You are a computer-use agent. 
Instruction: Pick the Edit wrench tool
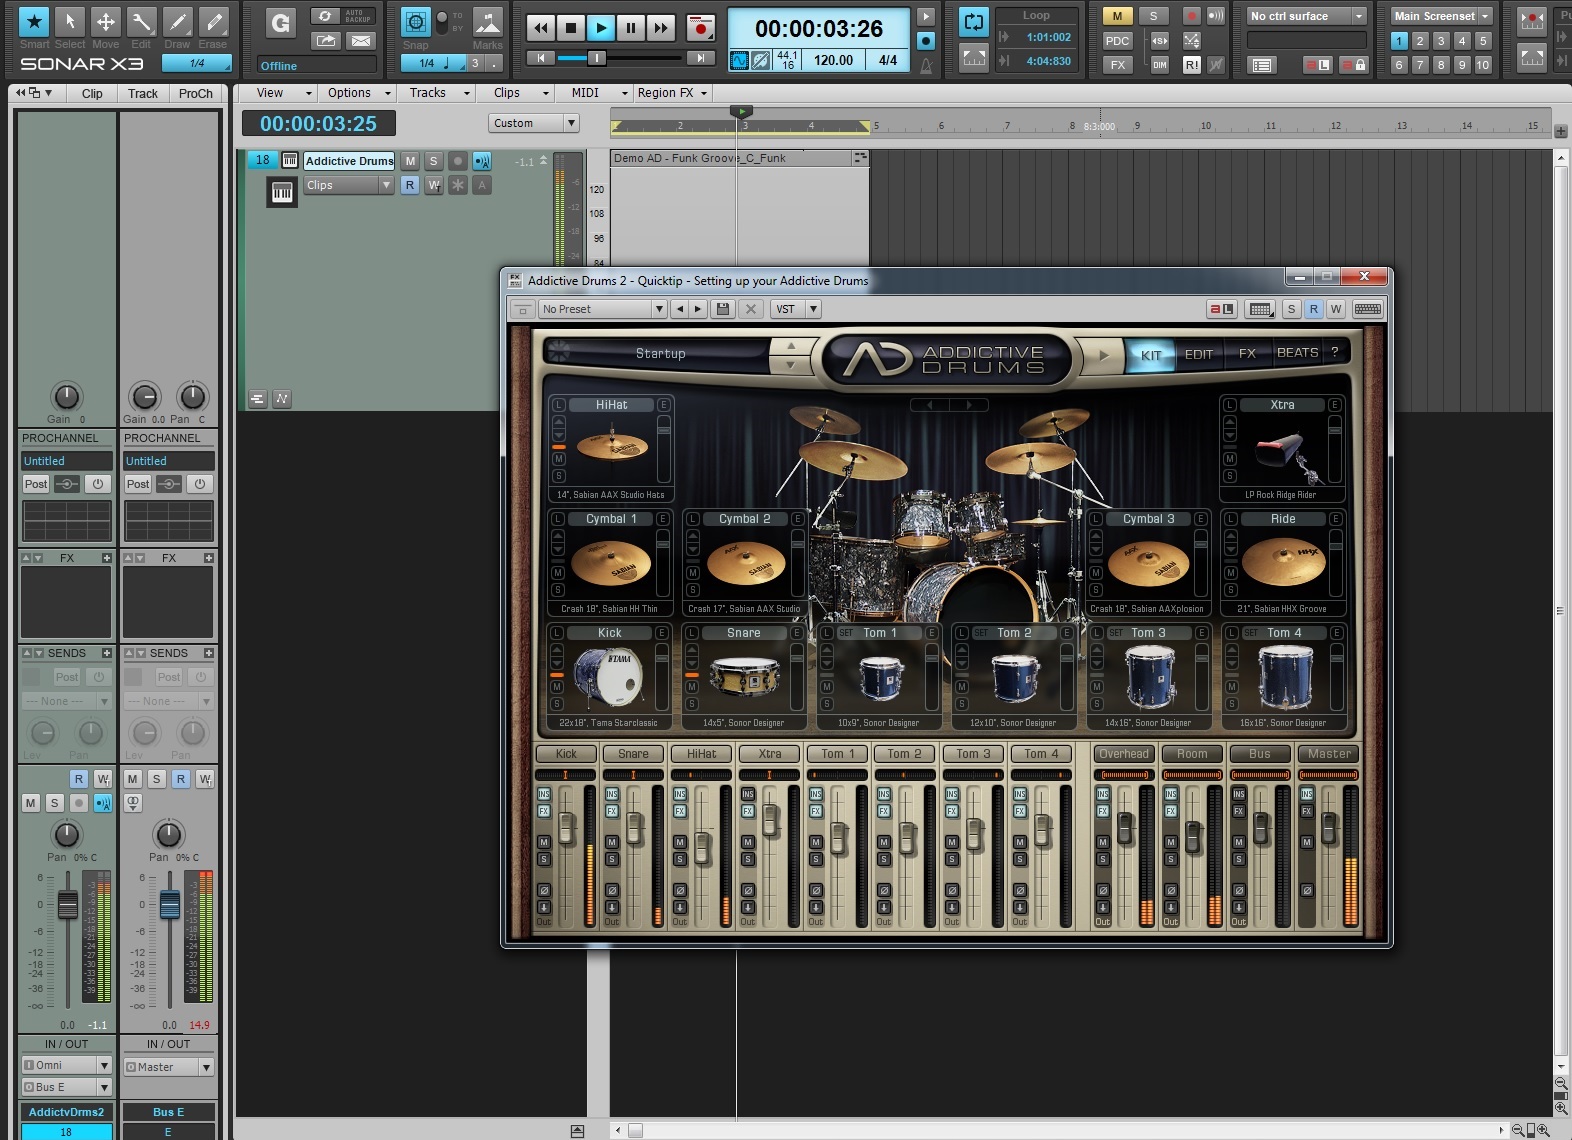(141, 21)
